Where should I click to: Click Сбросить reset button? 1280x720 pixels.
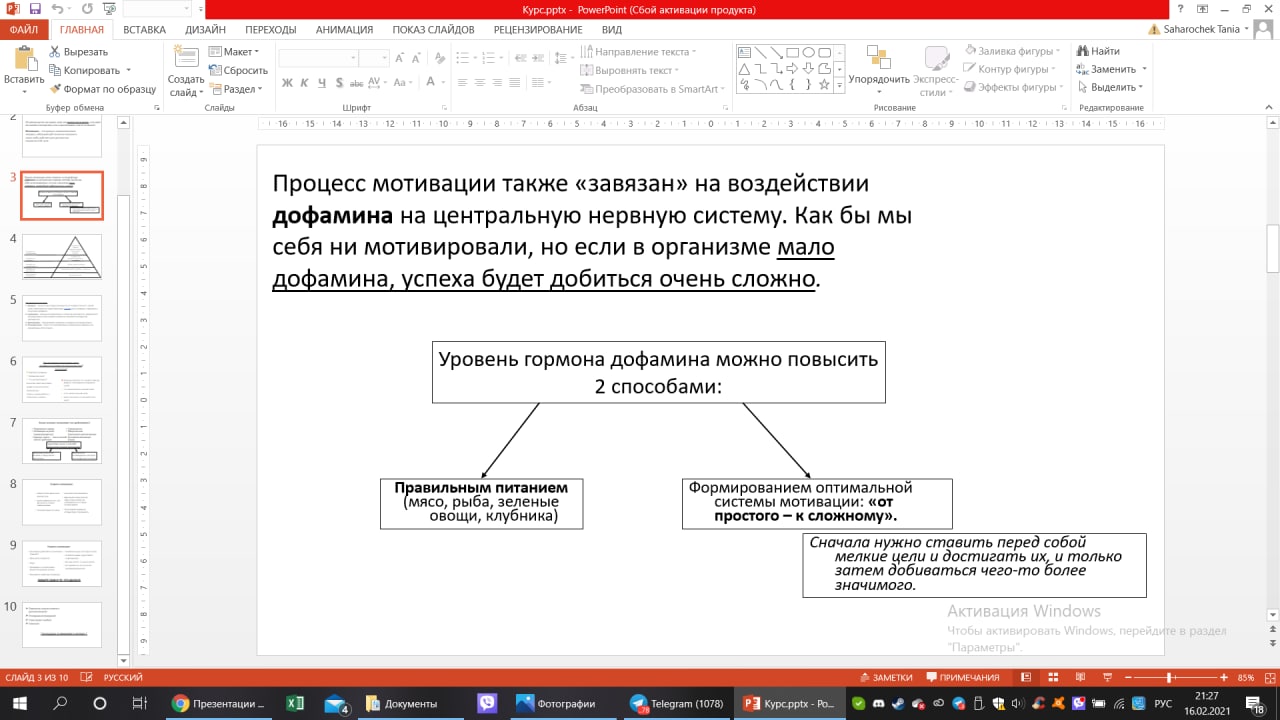(x=238, y=70)
